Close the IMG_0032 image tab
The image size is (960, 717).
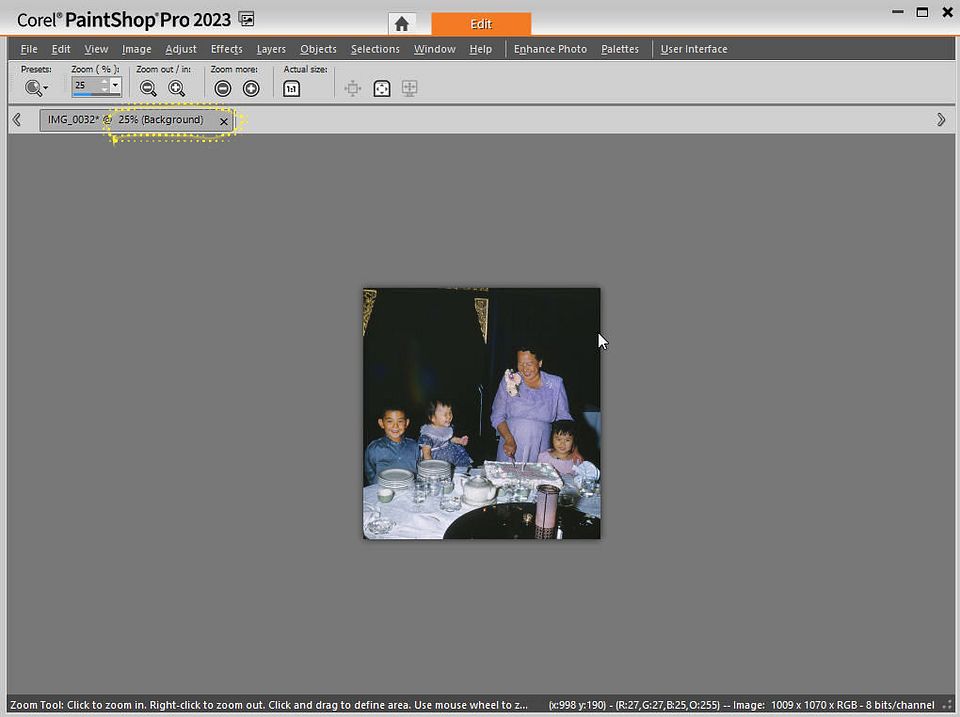(224, 121)
